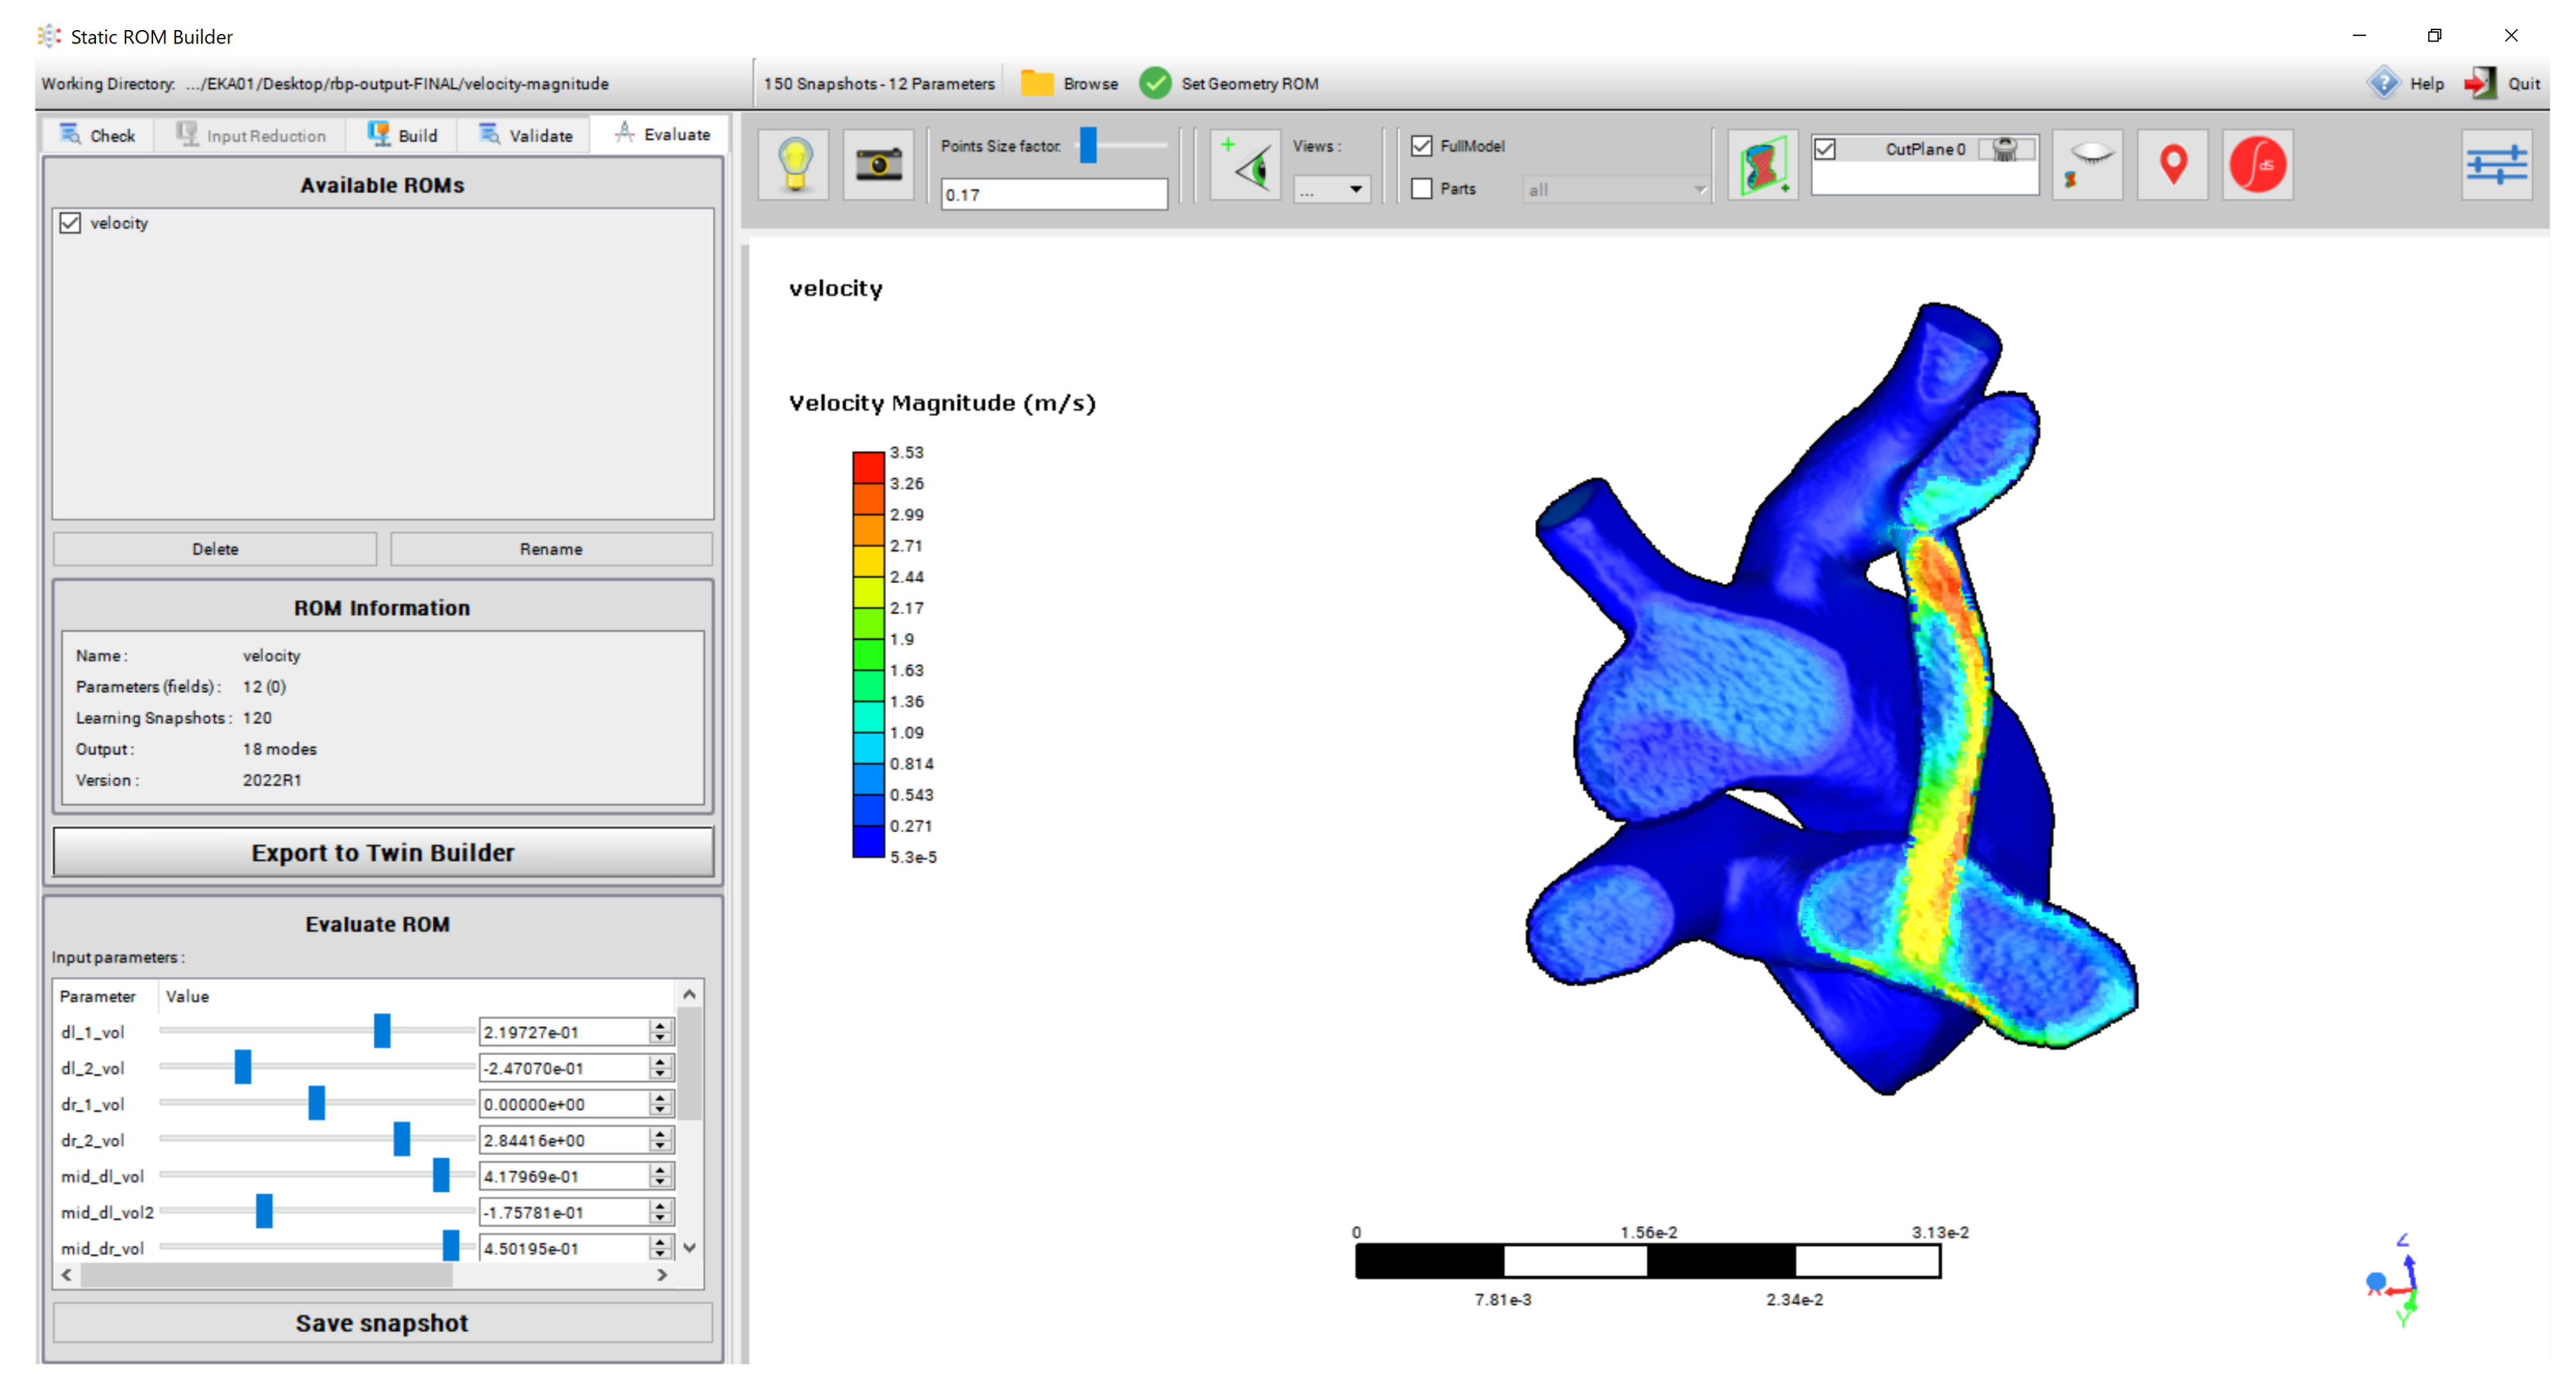This screenshot has height=1393, width=2576.
Task: Enable the Parts checkbox
Action: tap(1421, 189)
